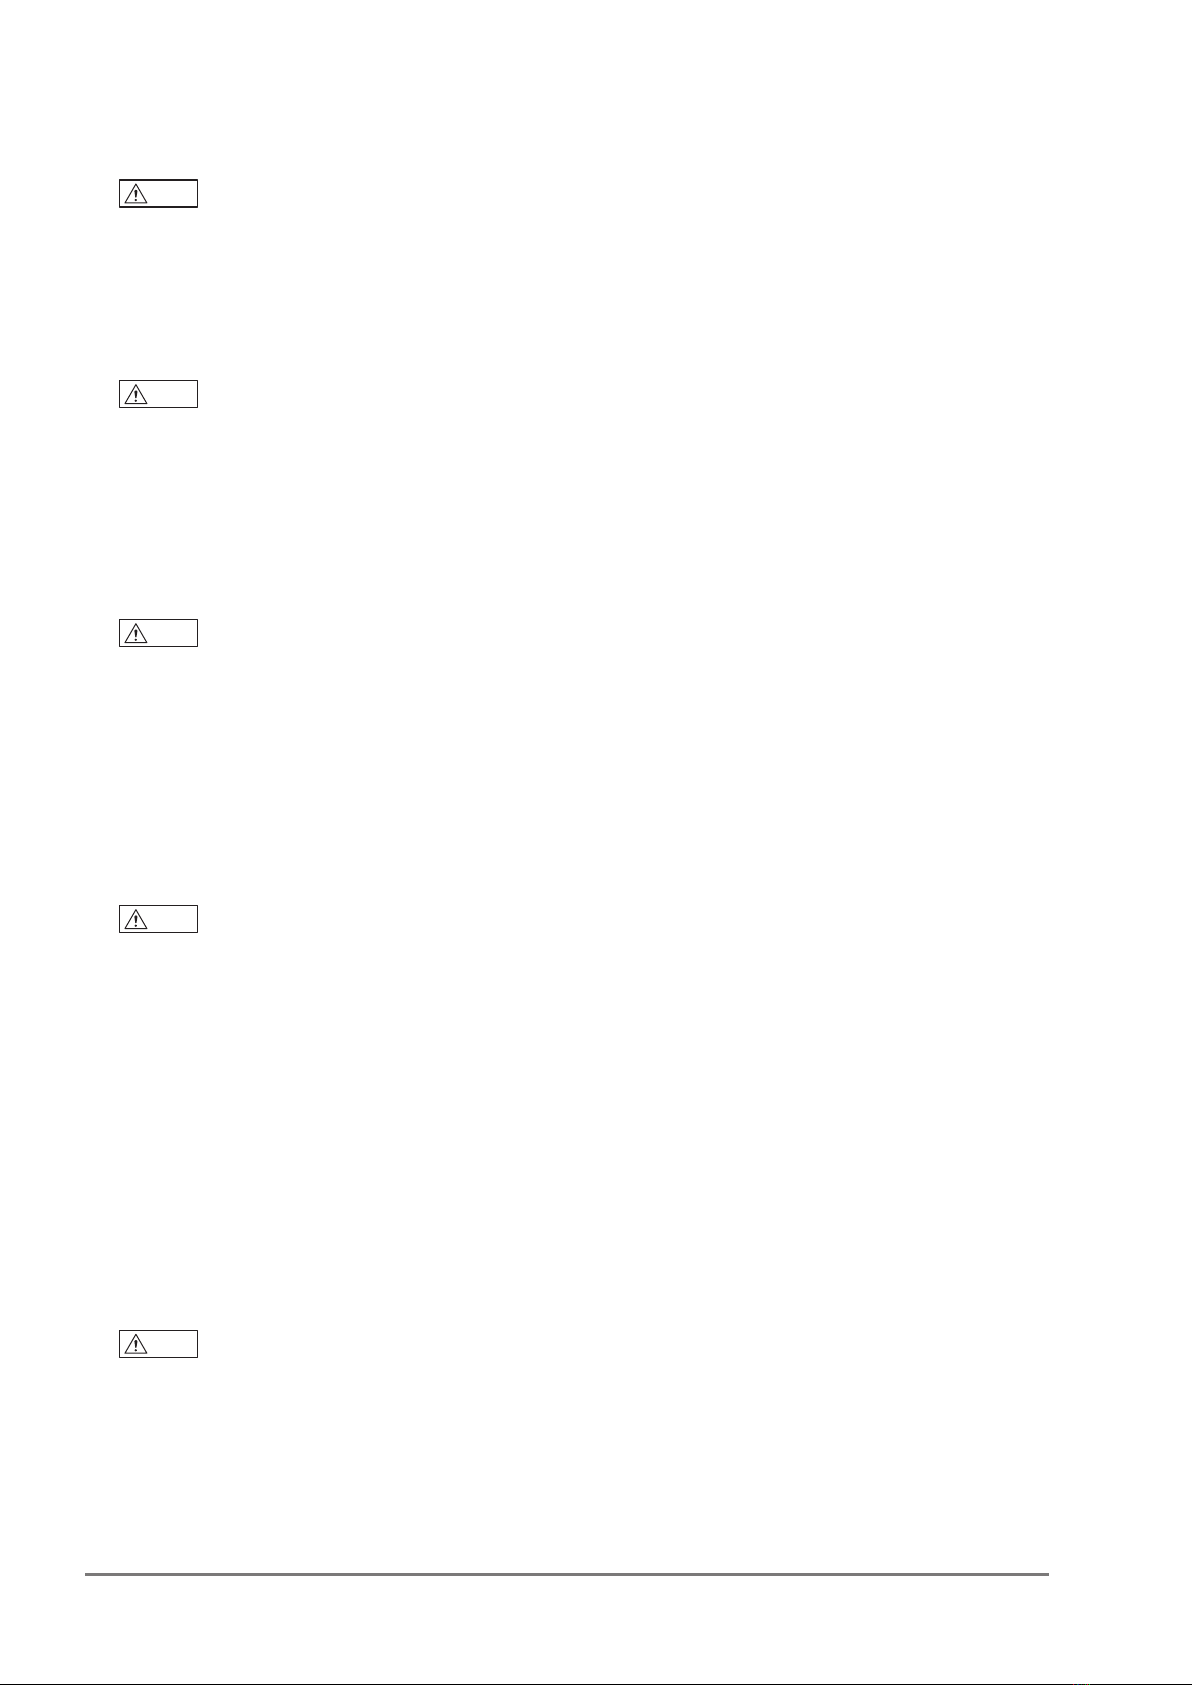Select the fourth warning triangle icon

[x=135, y=920]
